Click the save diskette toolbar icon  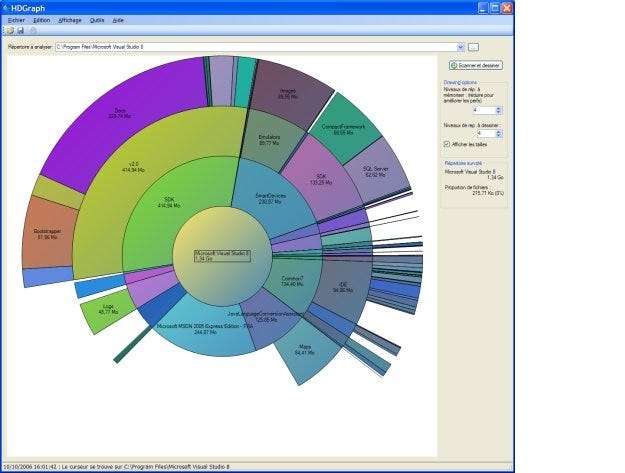(x=19, y=31)
